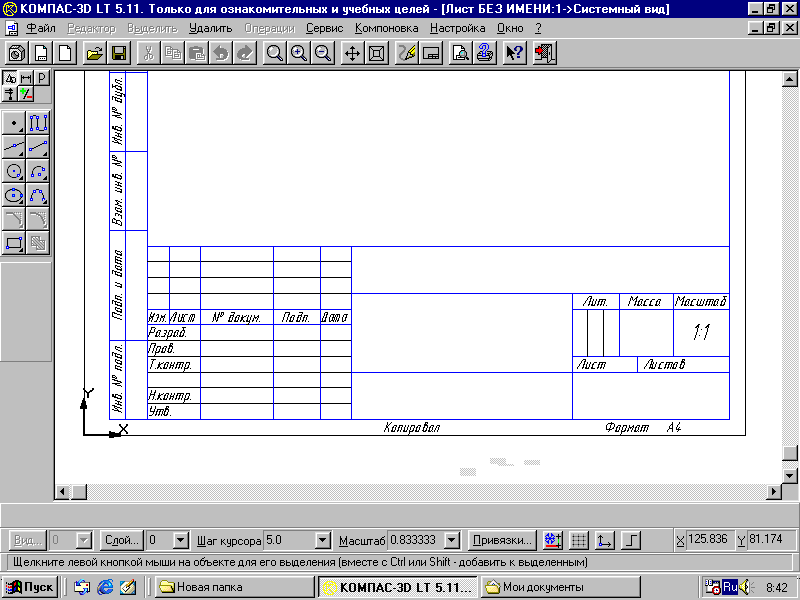The image size is (800, 600).
Task: Click the cursor step value 5.0 field
Action: (x=289, y=540)
